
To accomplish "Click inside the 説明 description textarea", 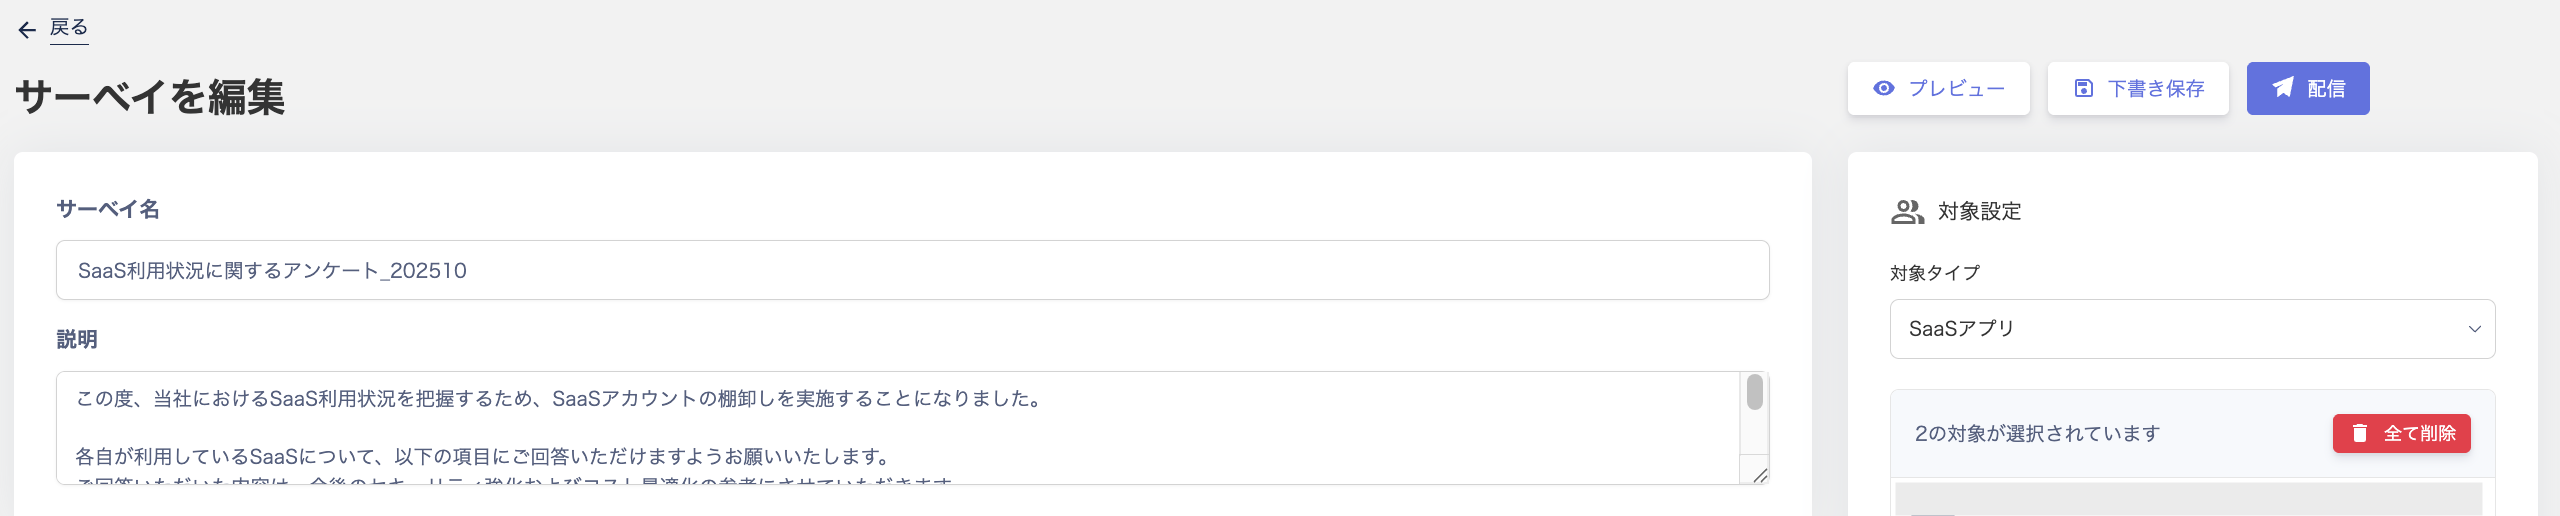I will [x=896, y=428].
